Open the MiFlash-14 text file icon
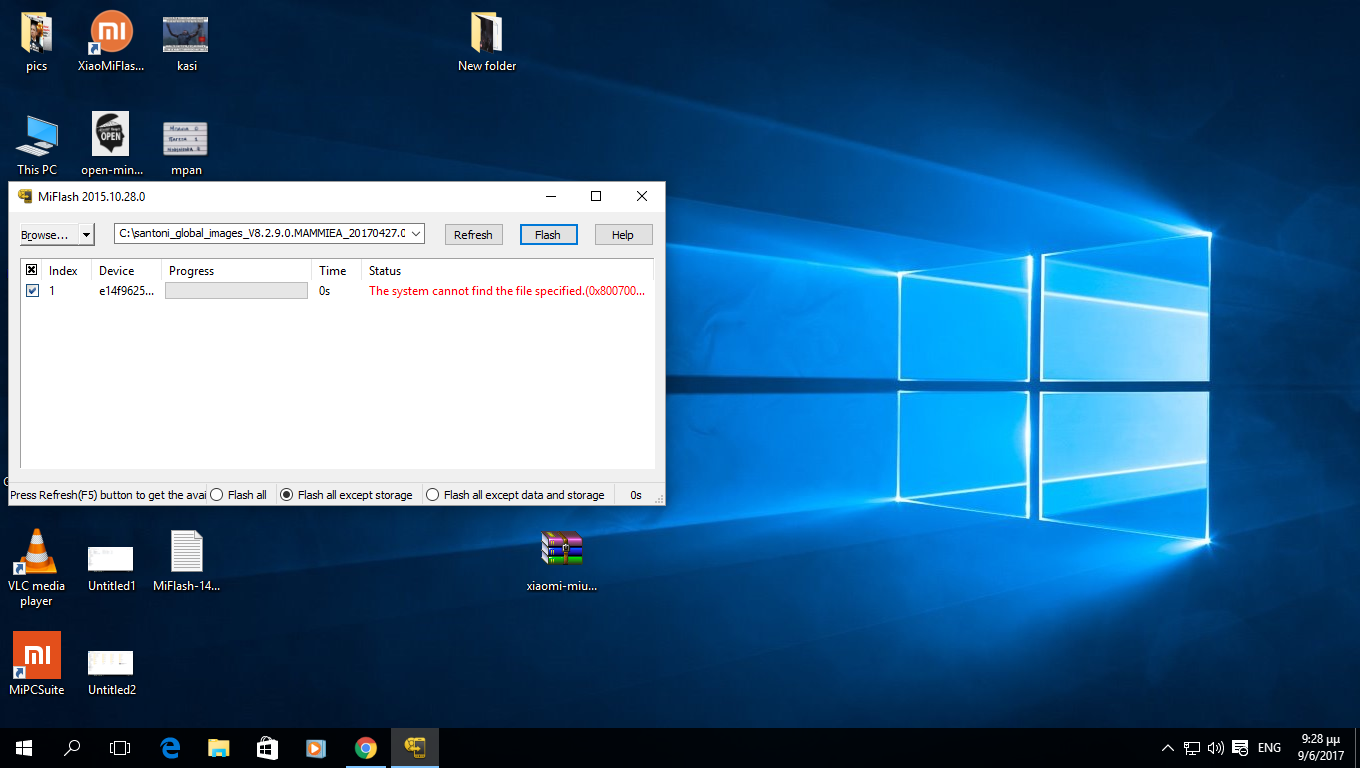The width and height of the screenshot is (1360, 768). click(186, 551)
